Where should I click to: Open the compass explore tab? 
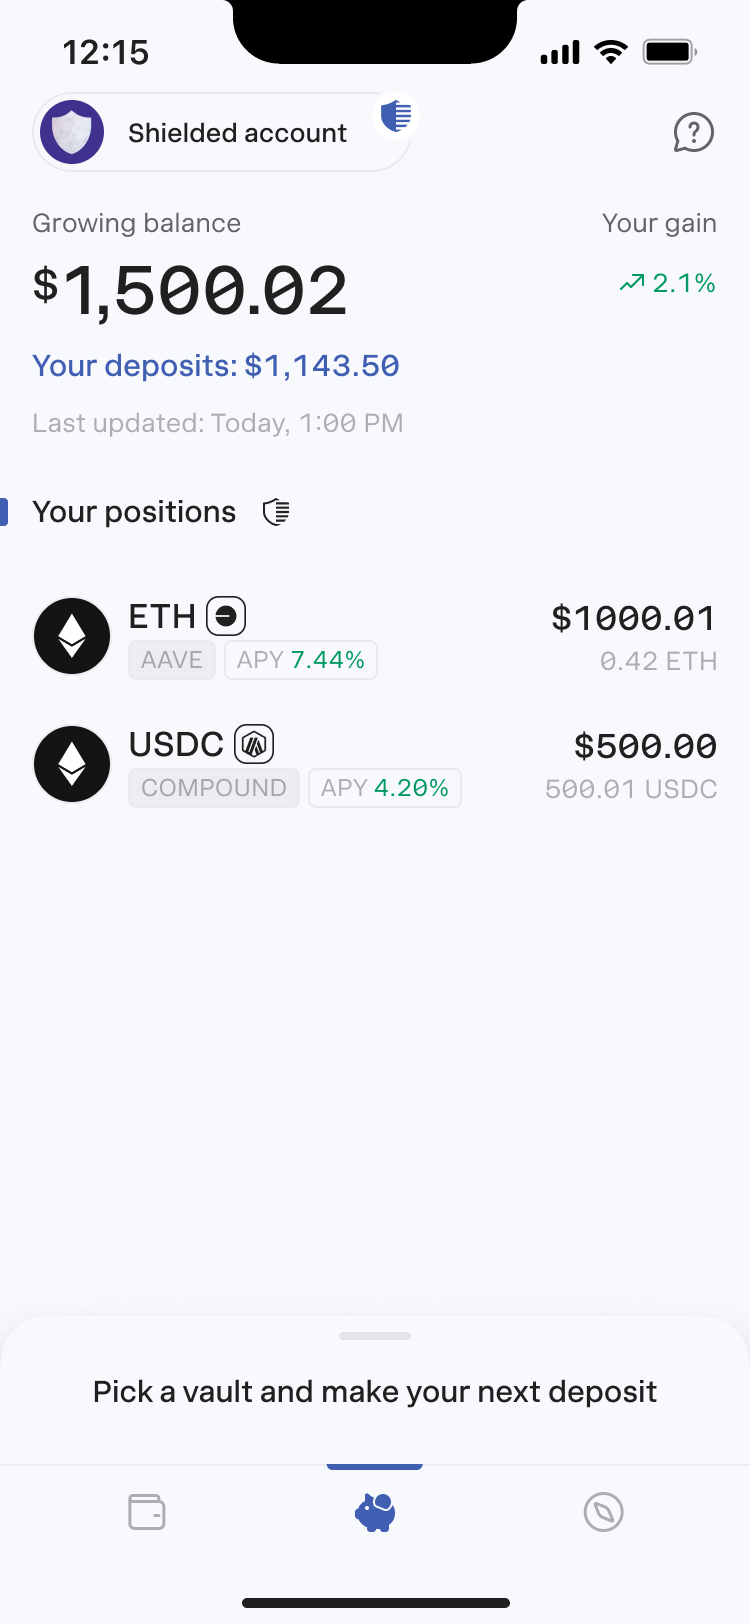[x=603, y=1512]
